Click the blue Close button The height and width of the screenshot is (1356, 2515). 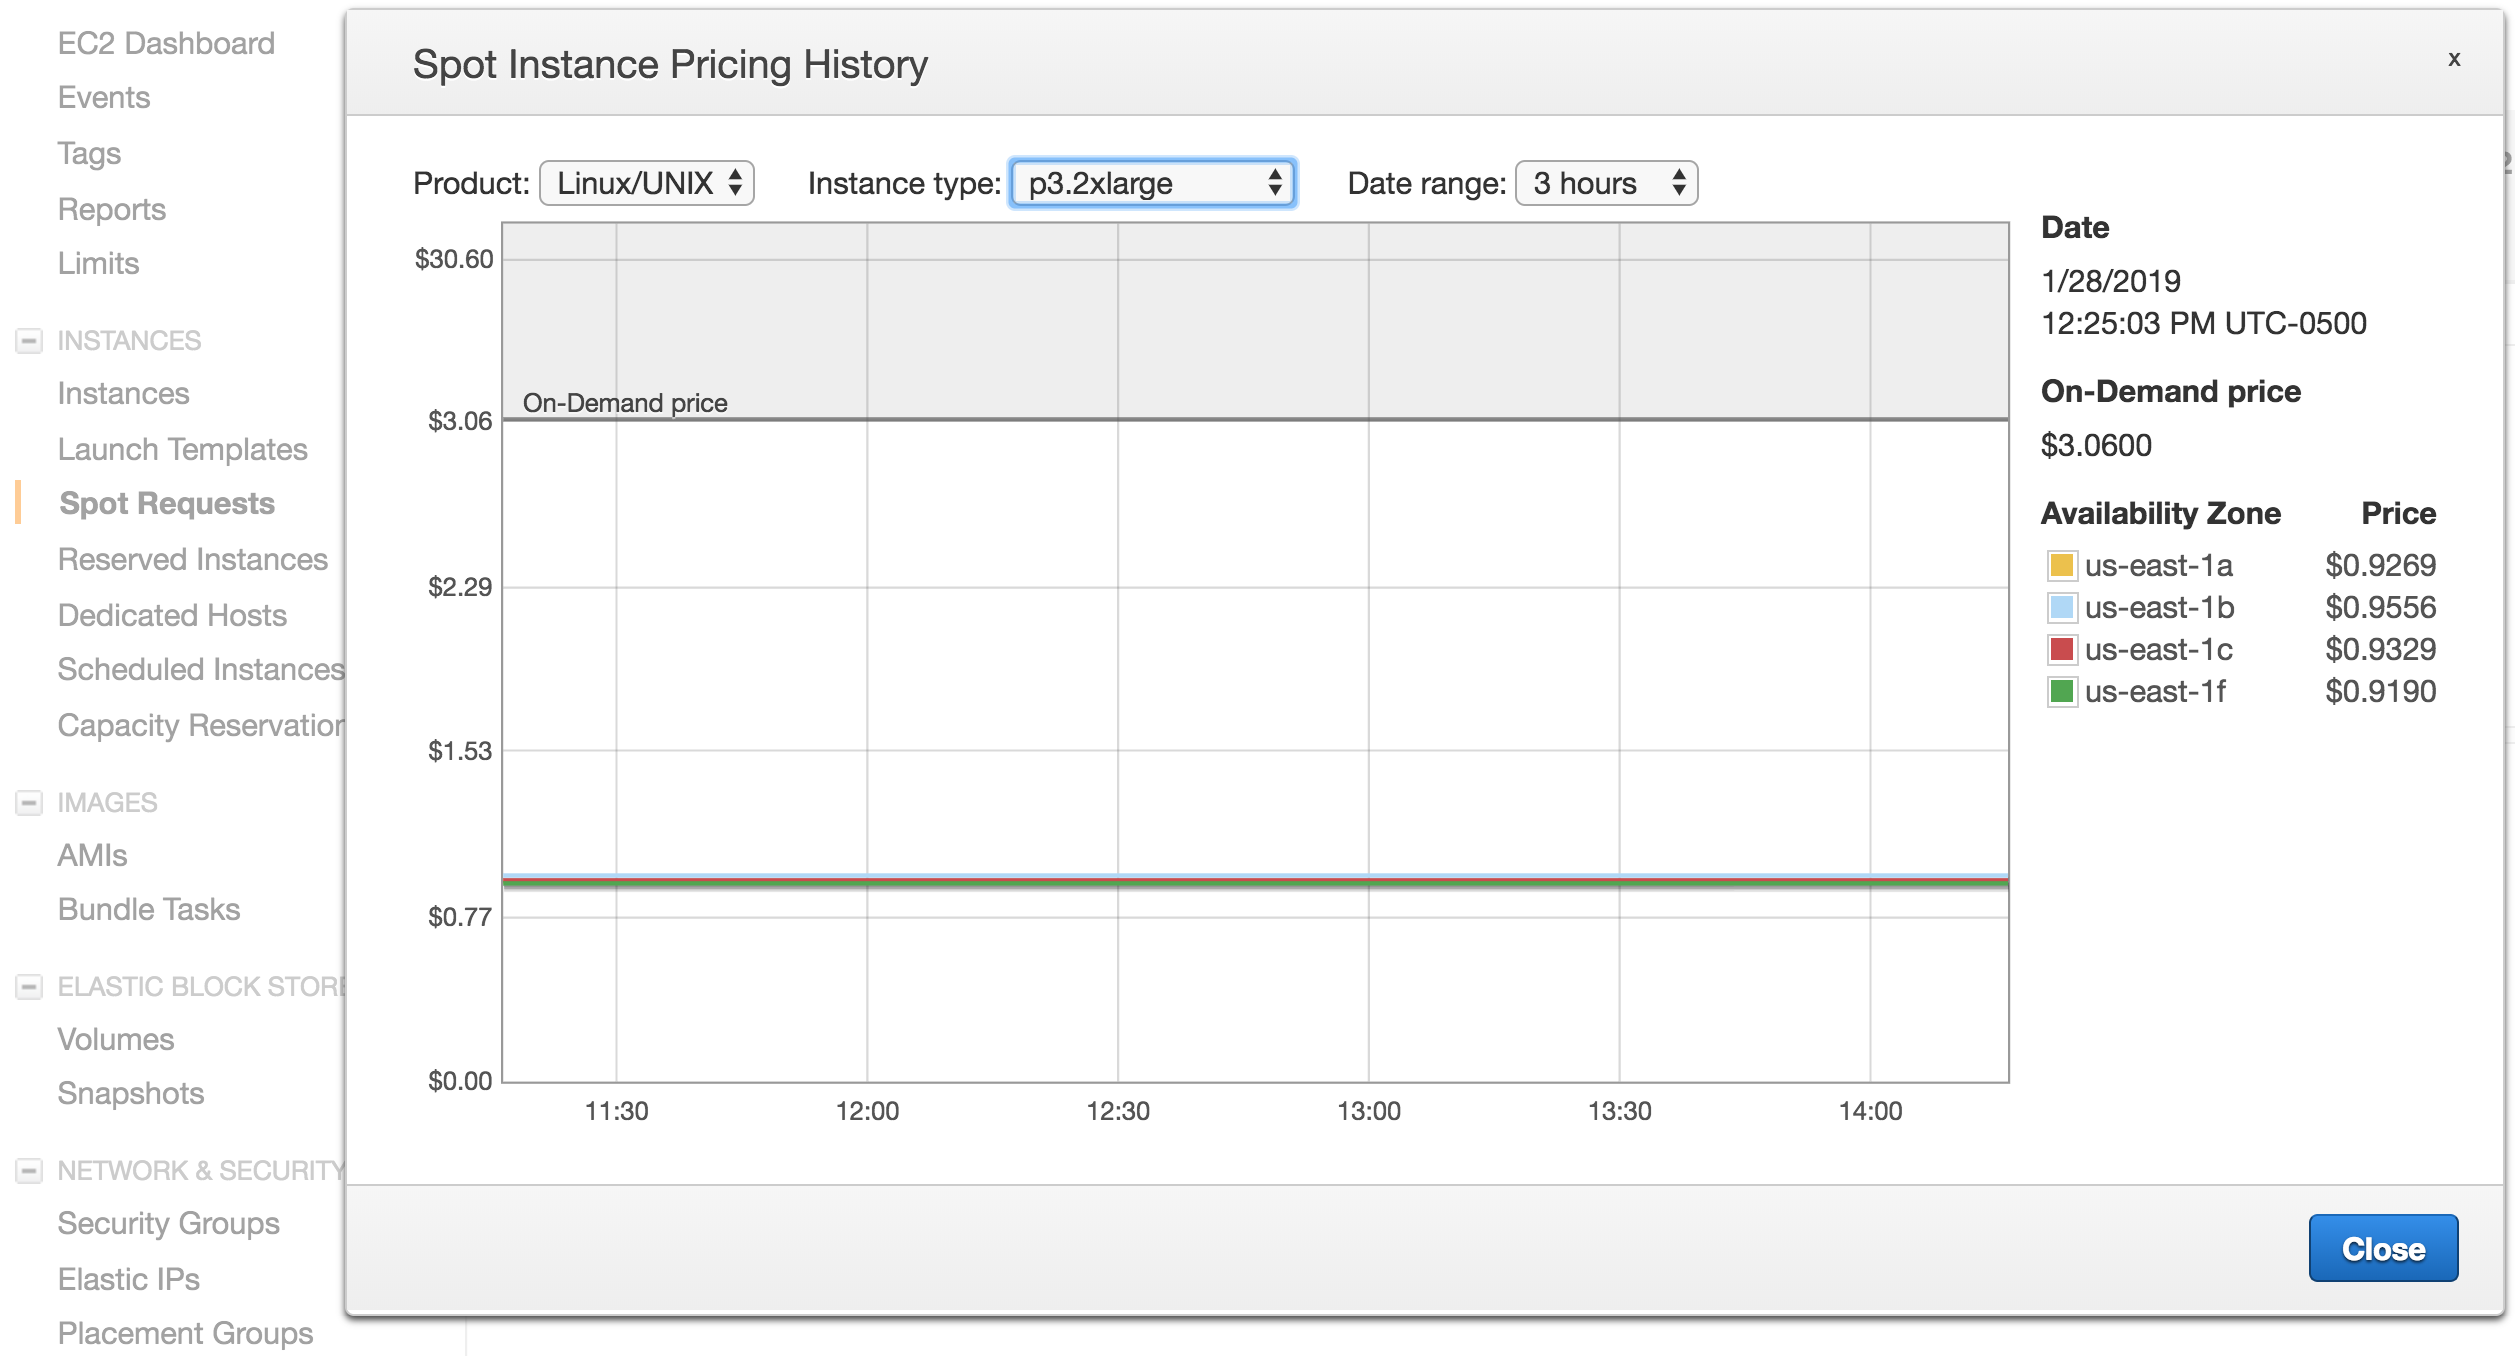2383,1248
